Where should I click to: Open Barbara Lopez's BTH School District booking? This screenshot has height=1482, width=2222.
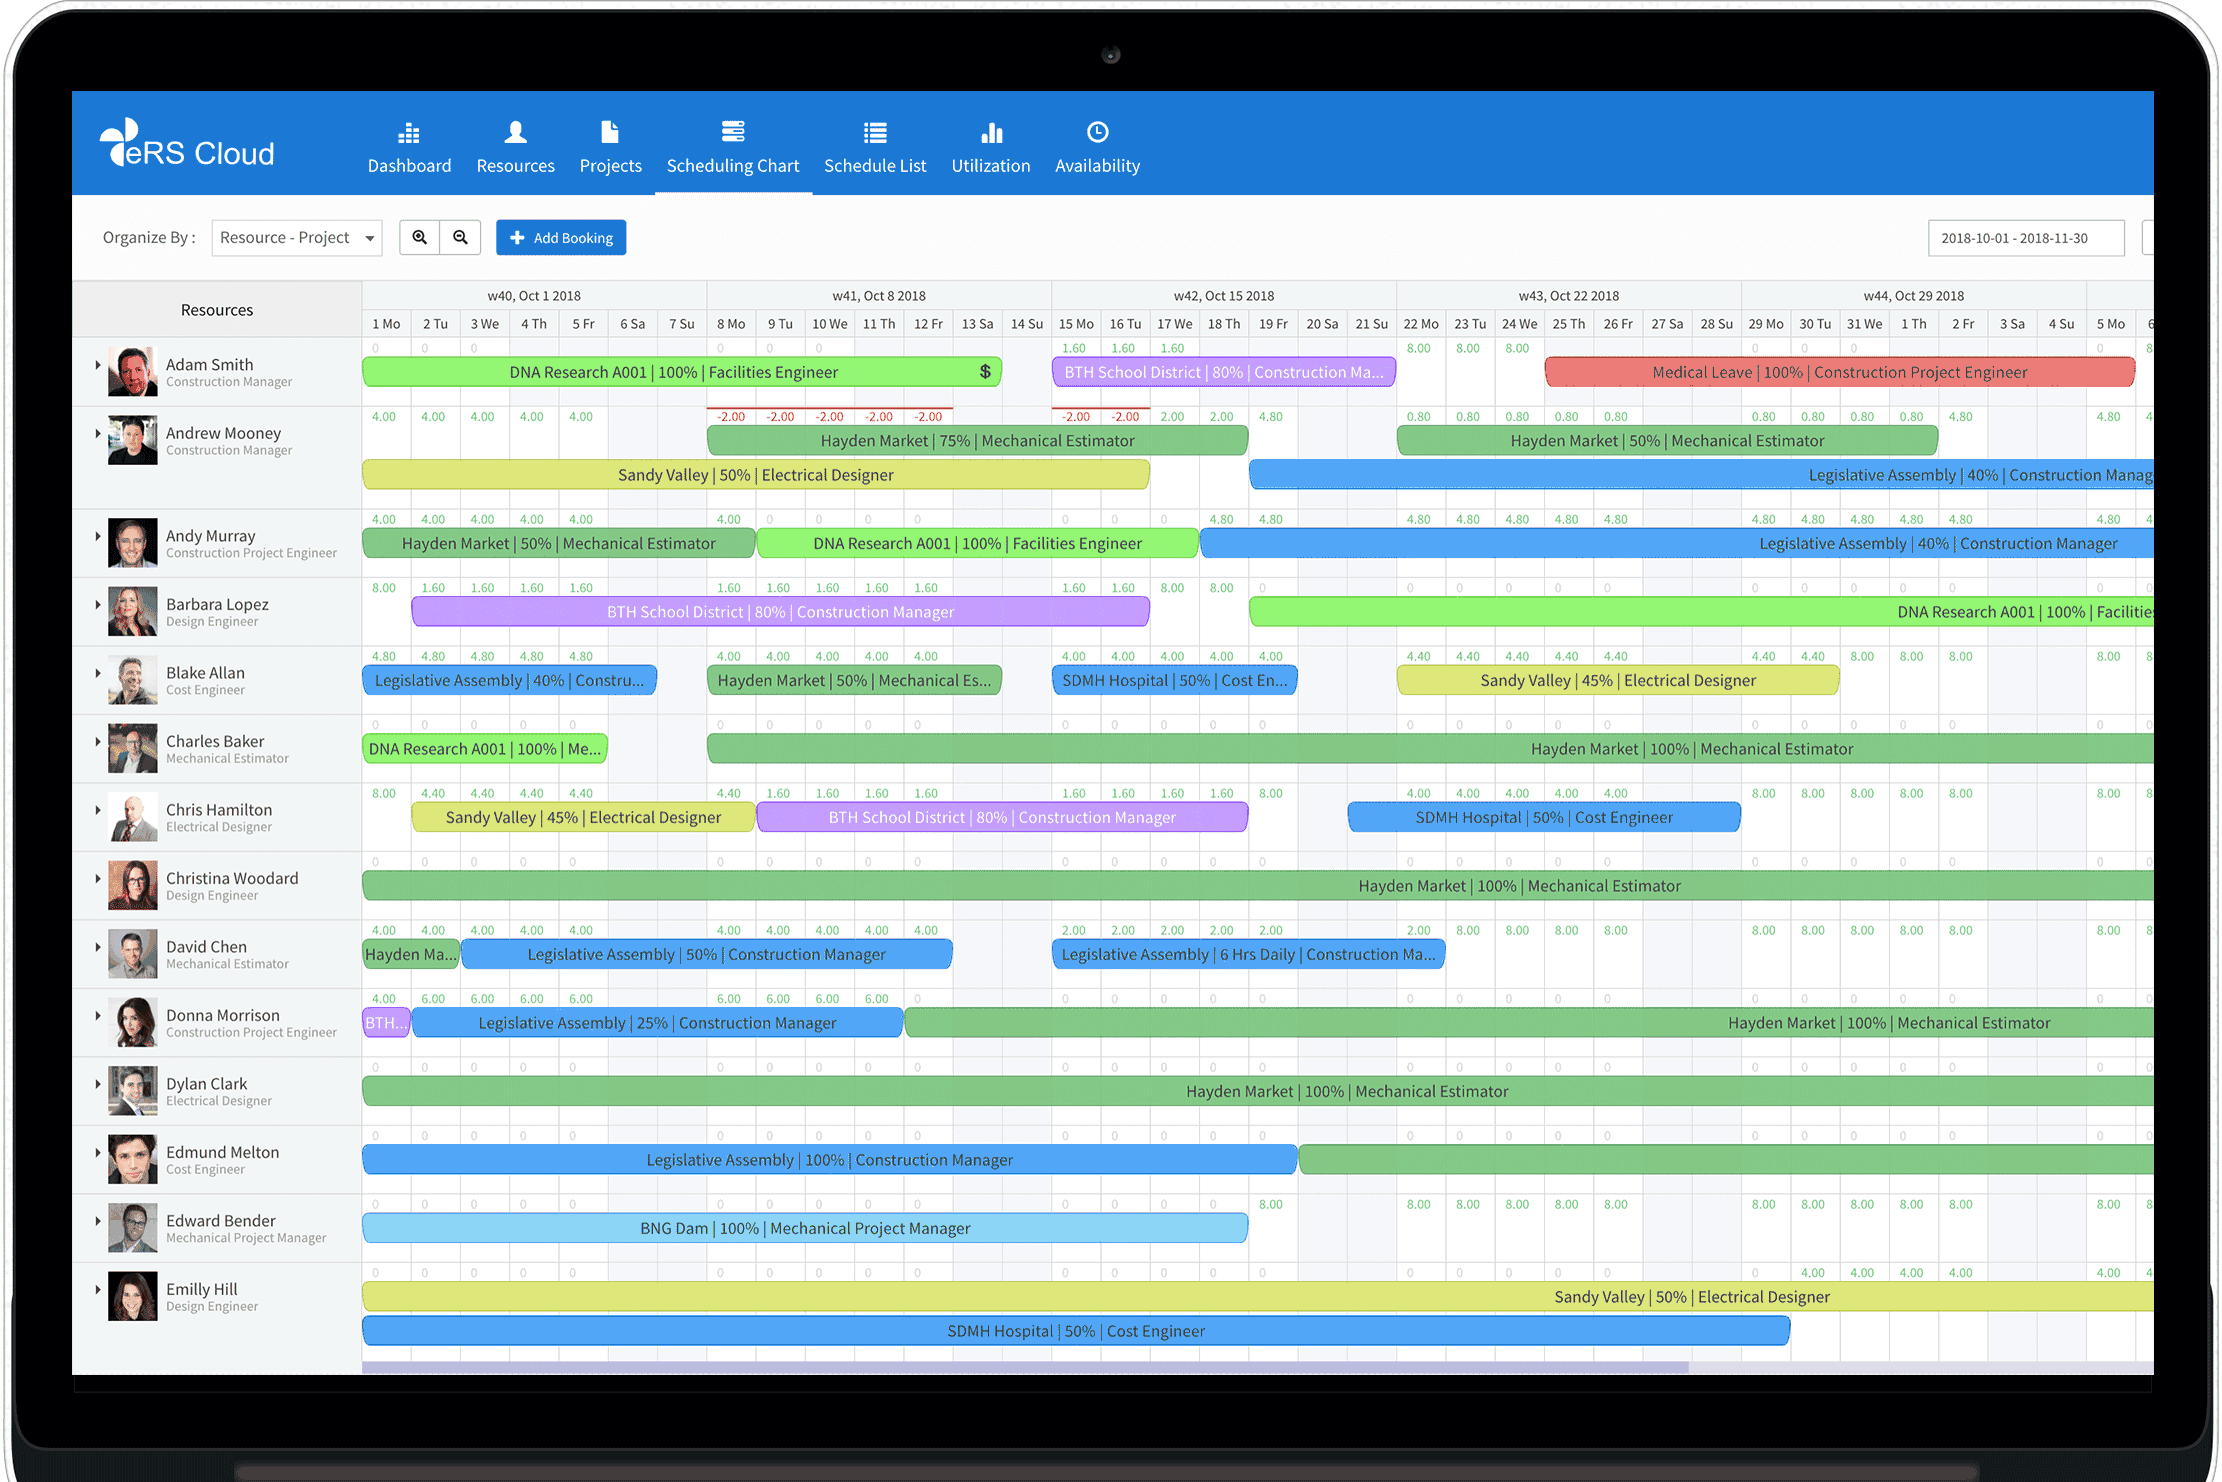click(x=780, y=612)
